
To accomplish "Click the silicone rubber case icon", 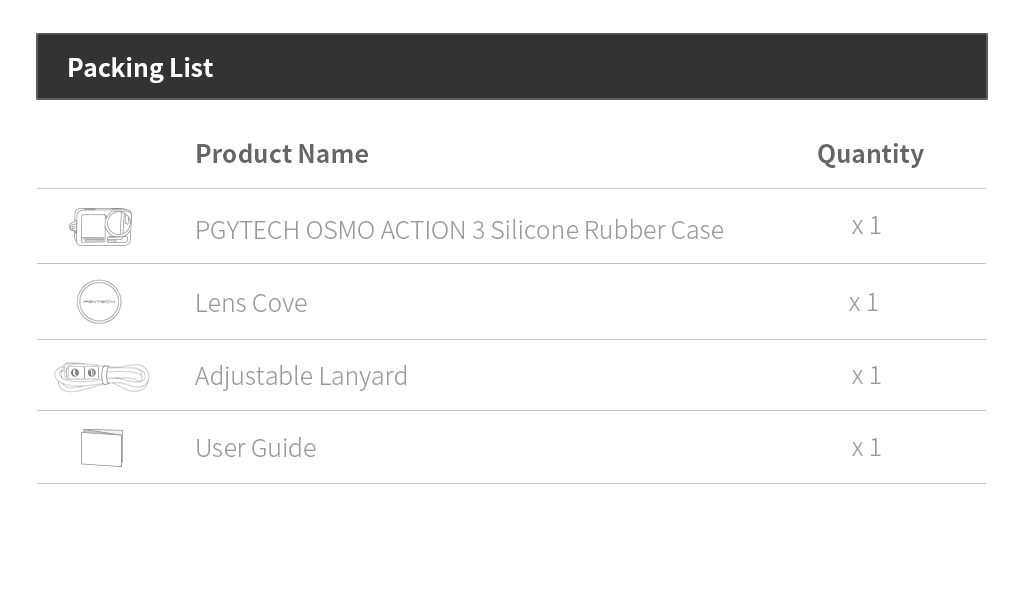I will click(102, 227).
